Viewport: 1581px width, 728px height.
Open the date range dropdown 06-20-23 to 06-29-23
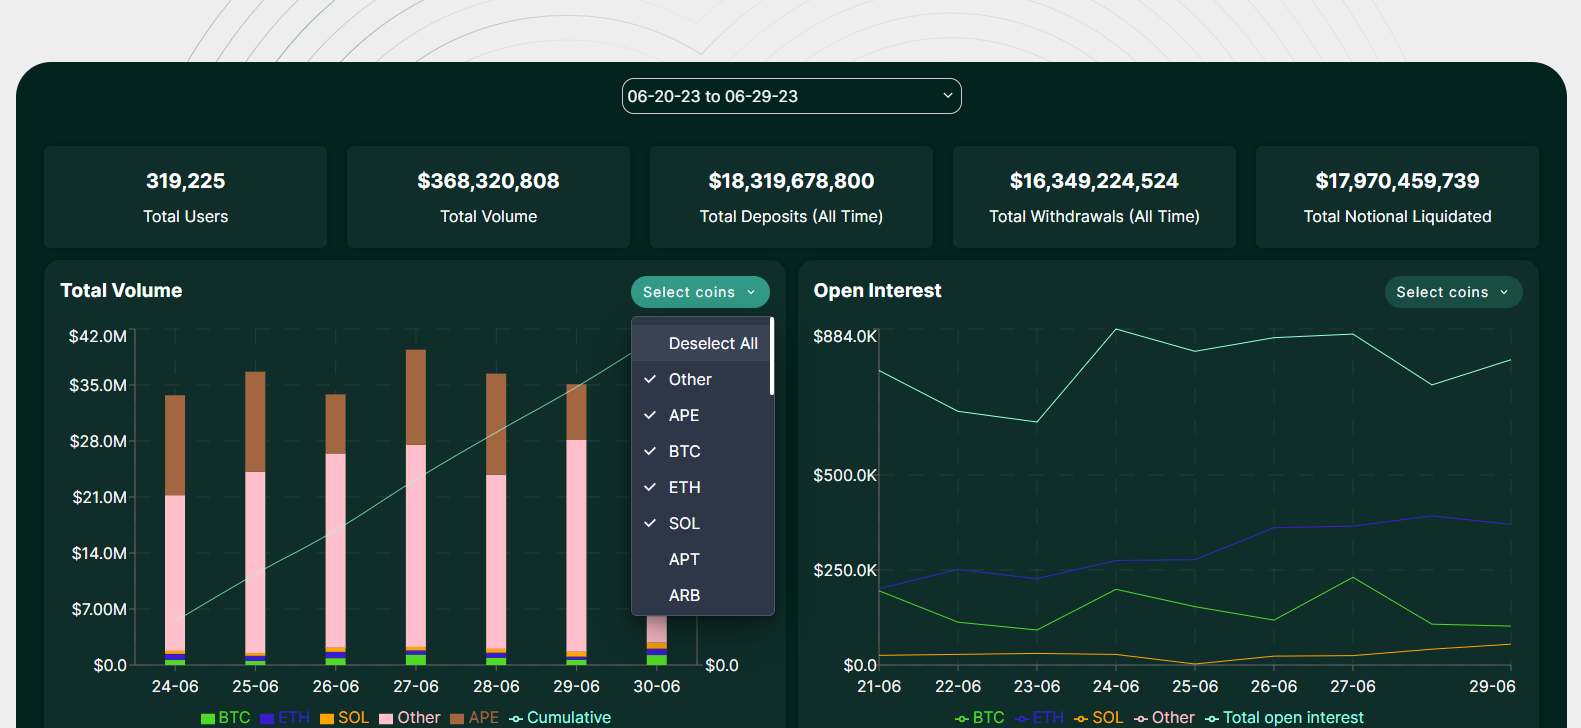tap(791, 96)
